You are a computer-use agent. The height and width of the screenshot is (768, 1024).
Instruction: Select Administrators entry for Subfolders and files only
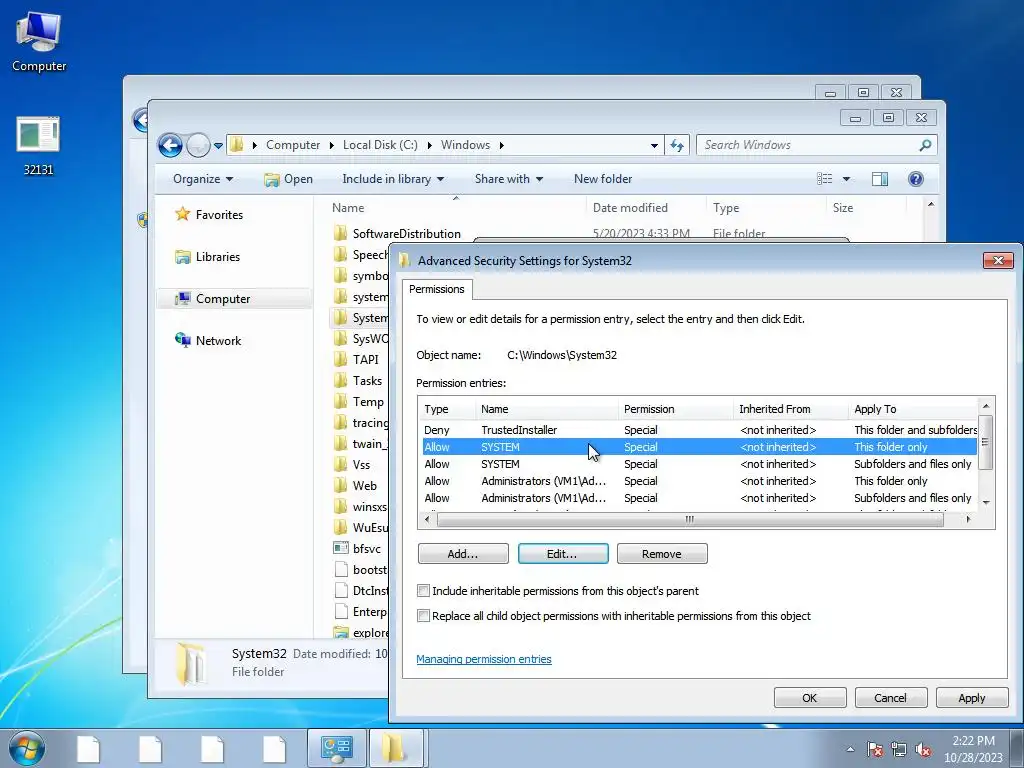click(697, 498)
